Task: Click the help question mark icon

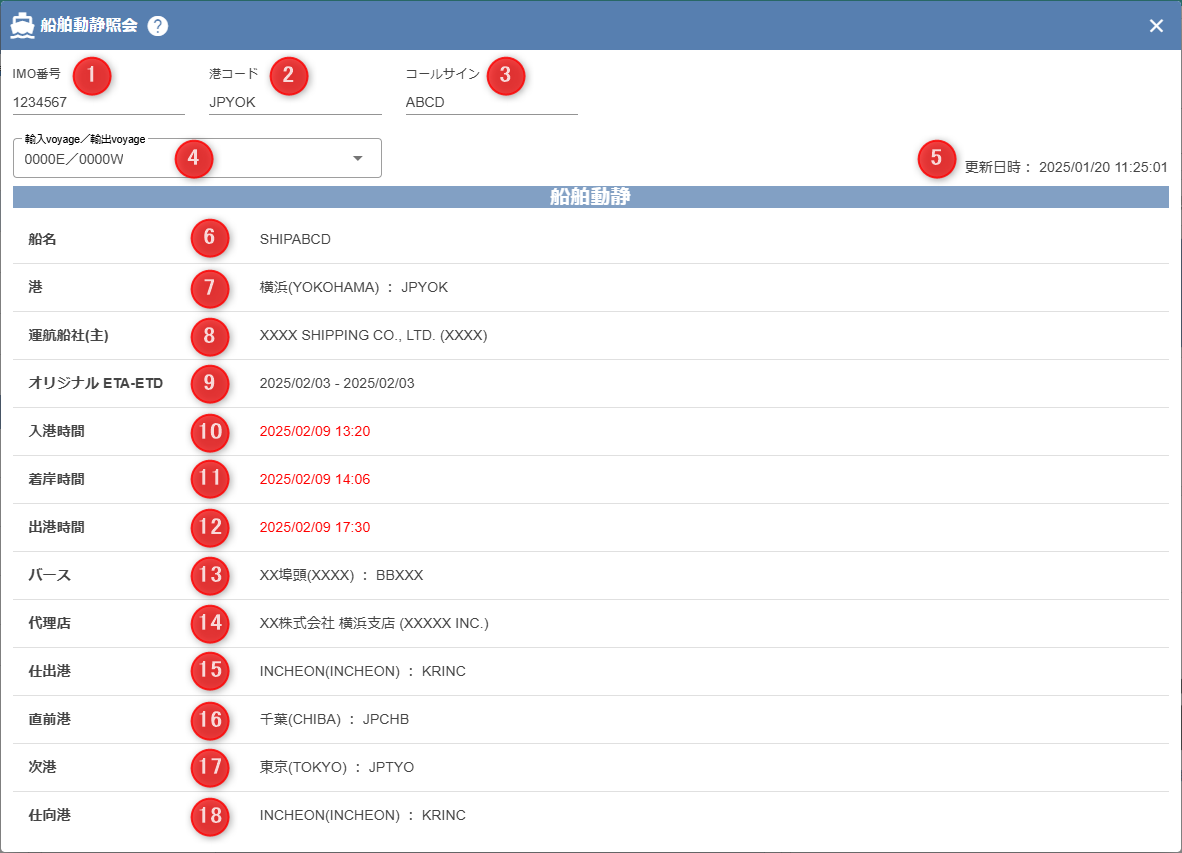Action: pyautogui.click(x=157, y=26)
